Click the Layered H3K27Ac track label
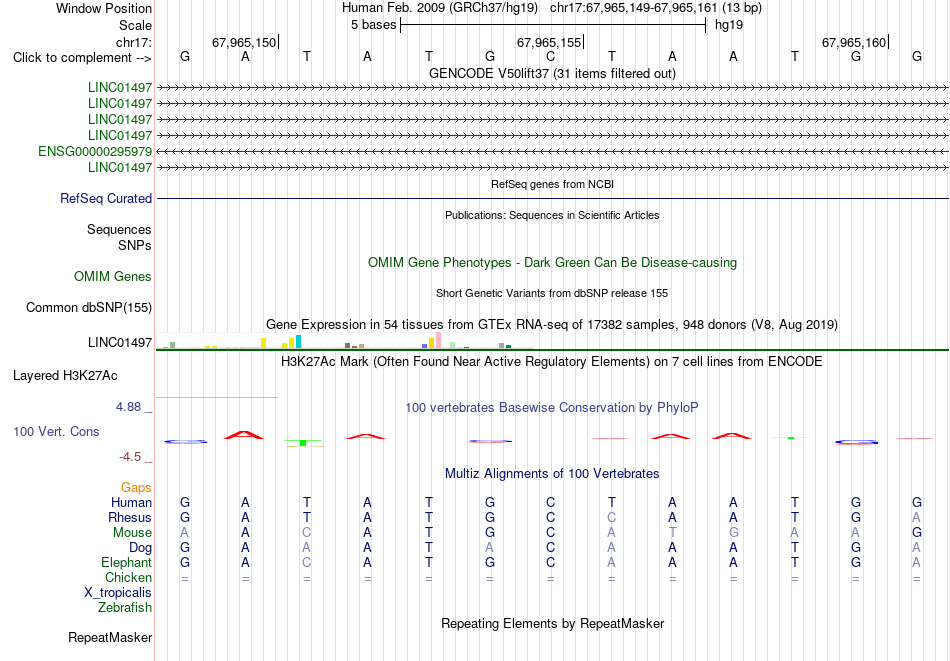This screenshot has width=950, height=661. point(65,376)
